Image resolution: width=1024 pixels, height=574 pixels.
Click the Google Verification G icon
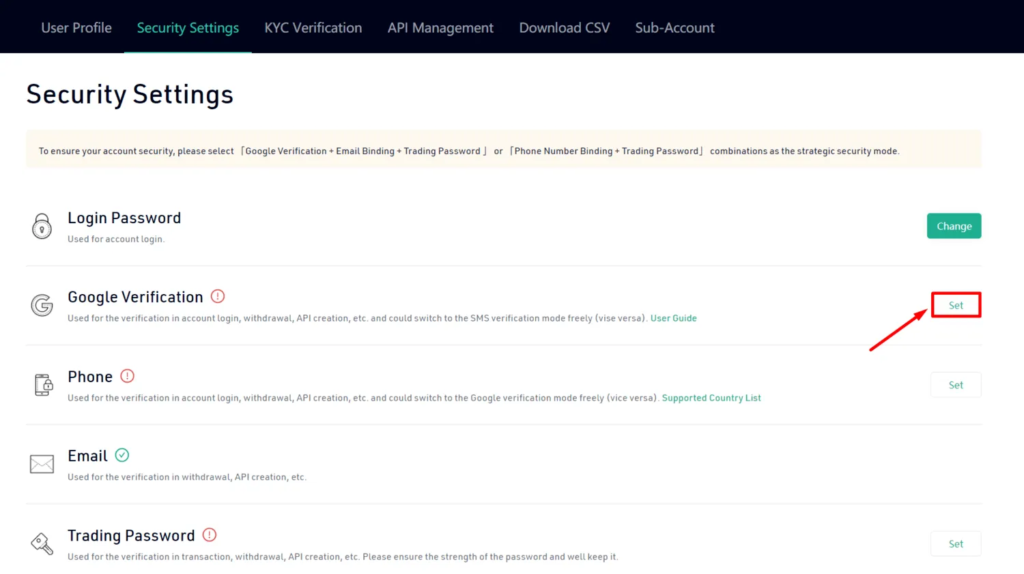pos(42,305)
